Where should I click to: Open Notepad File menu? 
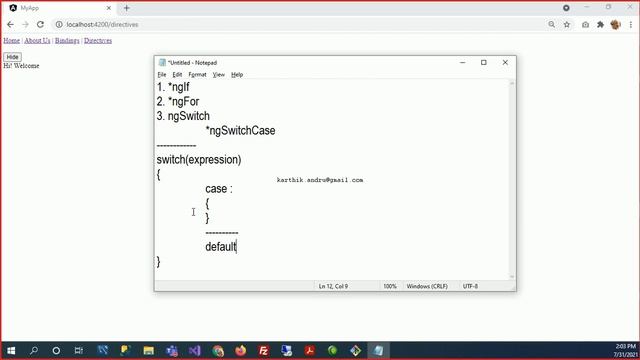162,75
